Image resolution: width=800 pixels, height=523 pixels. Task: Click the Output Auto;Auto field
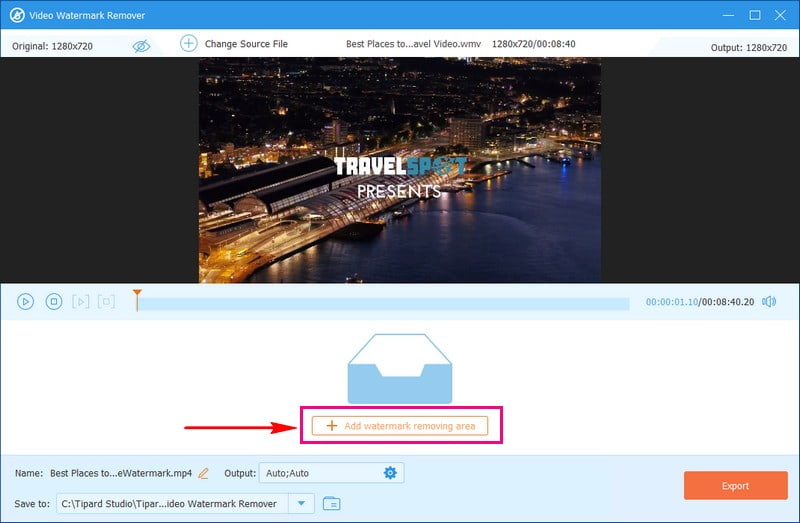(x=318, y=473)
